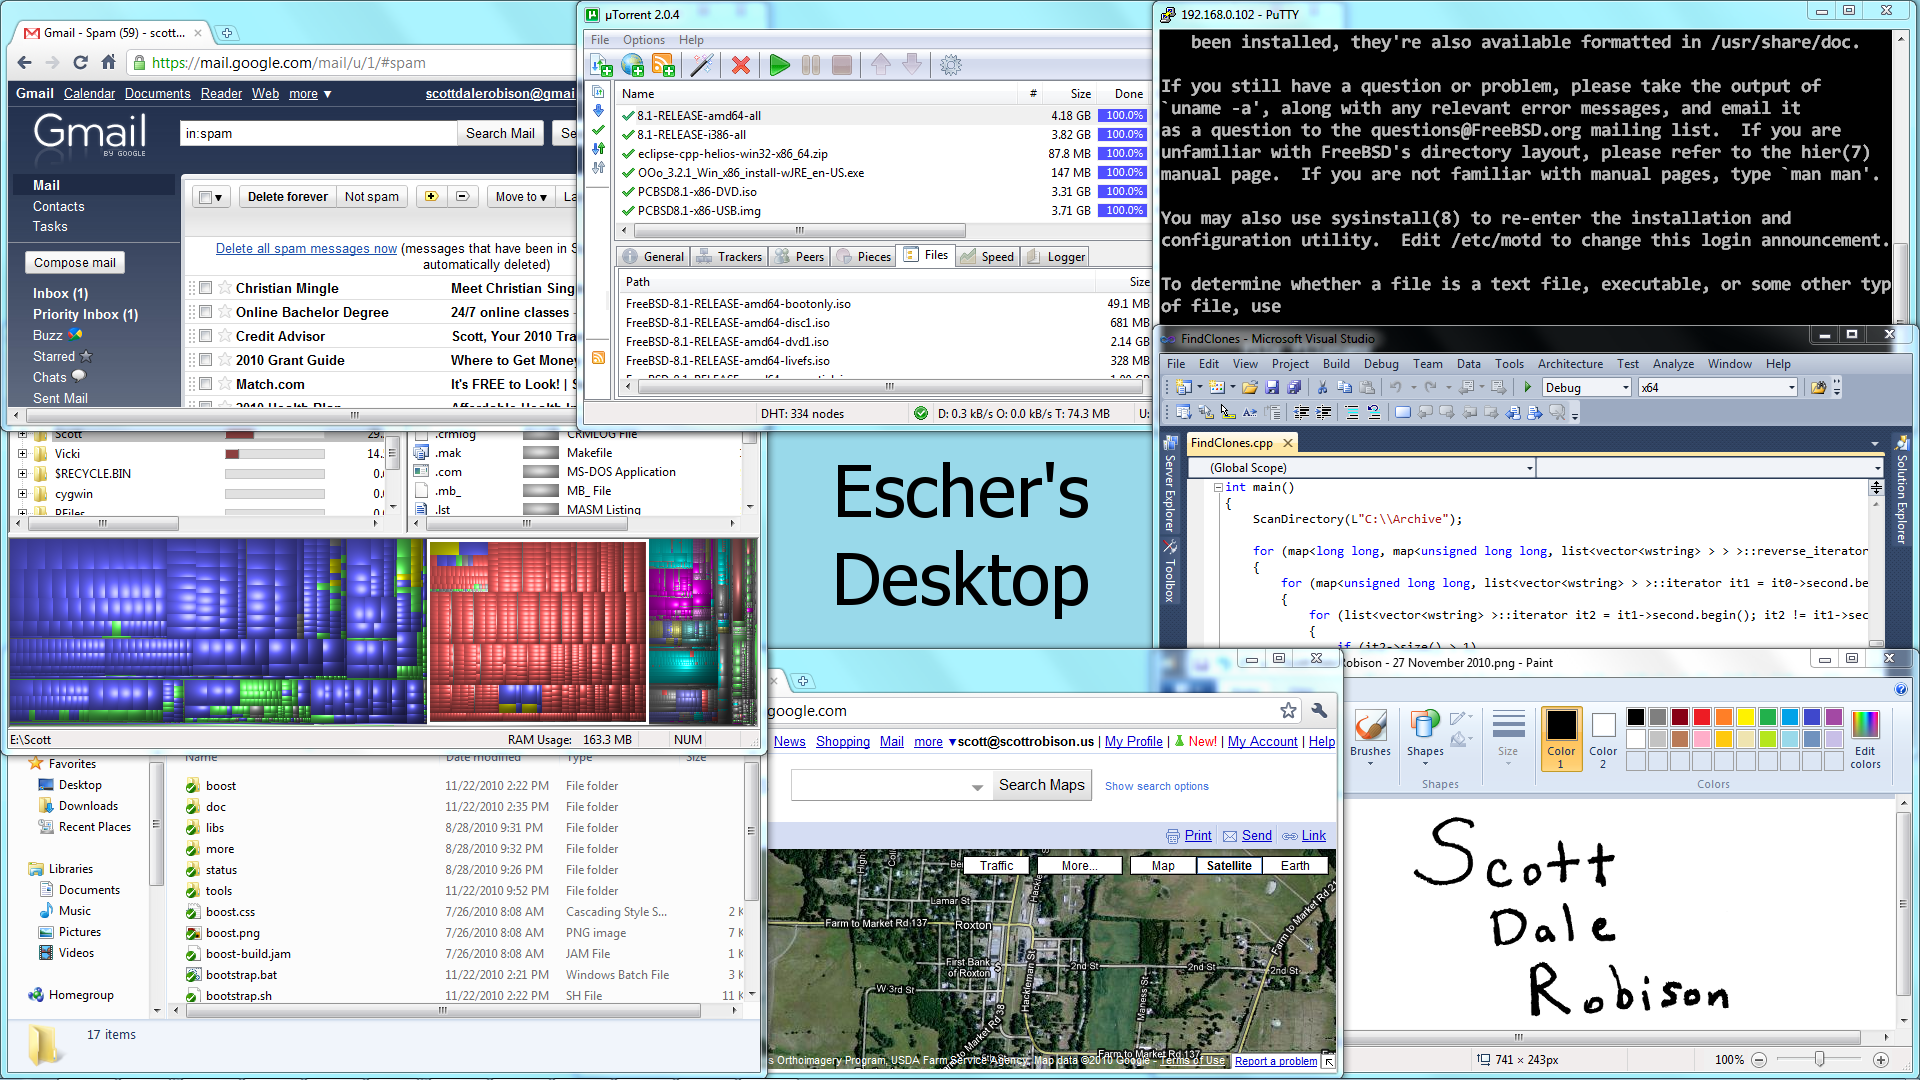The height and width of the screenshot is (1080, 1920).
Task: Check the Credit Advisor email checkbox
Action: (x=205, y=336)
